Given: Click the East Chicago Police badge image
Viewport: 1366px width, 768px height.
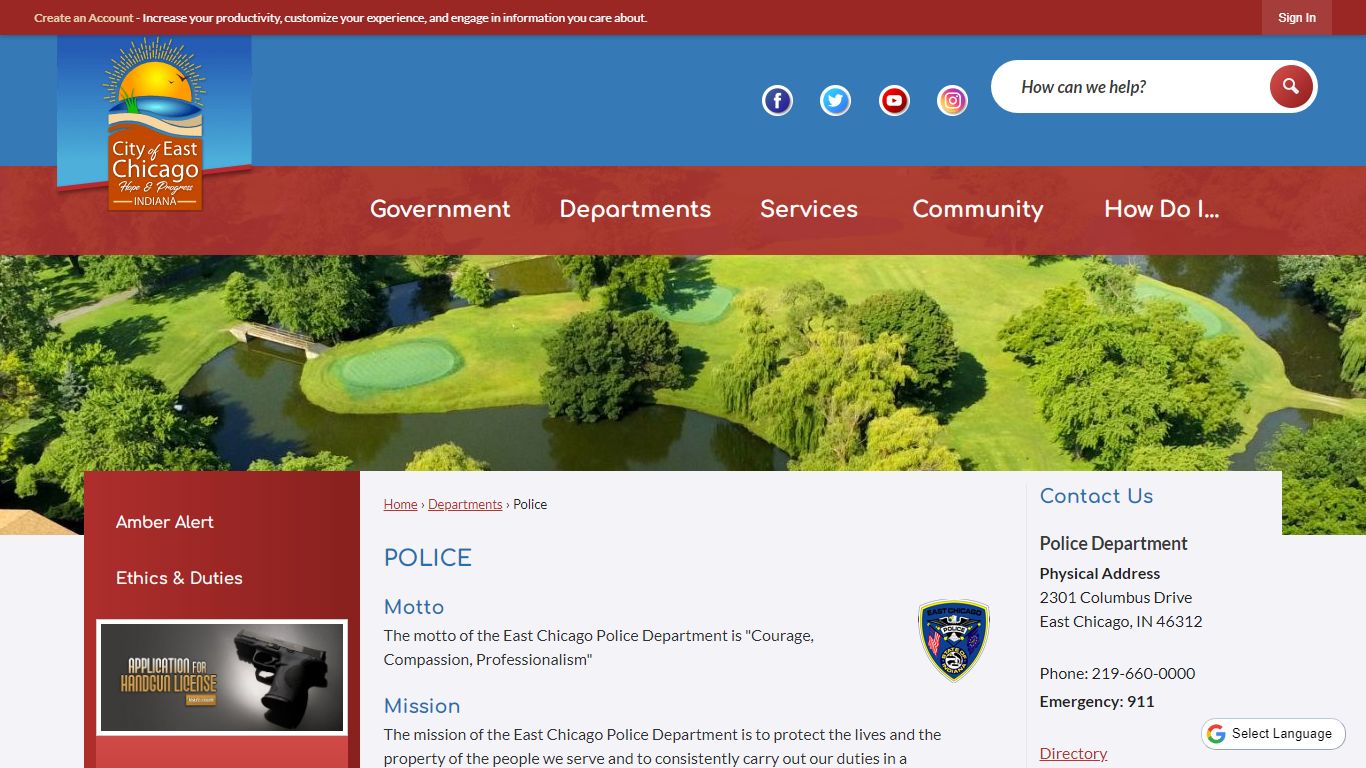Looking at the screenshot, I should tap(954, 641).
